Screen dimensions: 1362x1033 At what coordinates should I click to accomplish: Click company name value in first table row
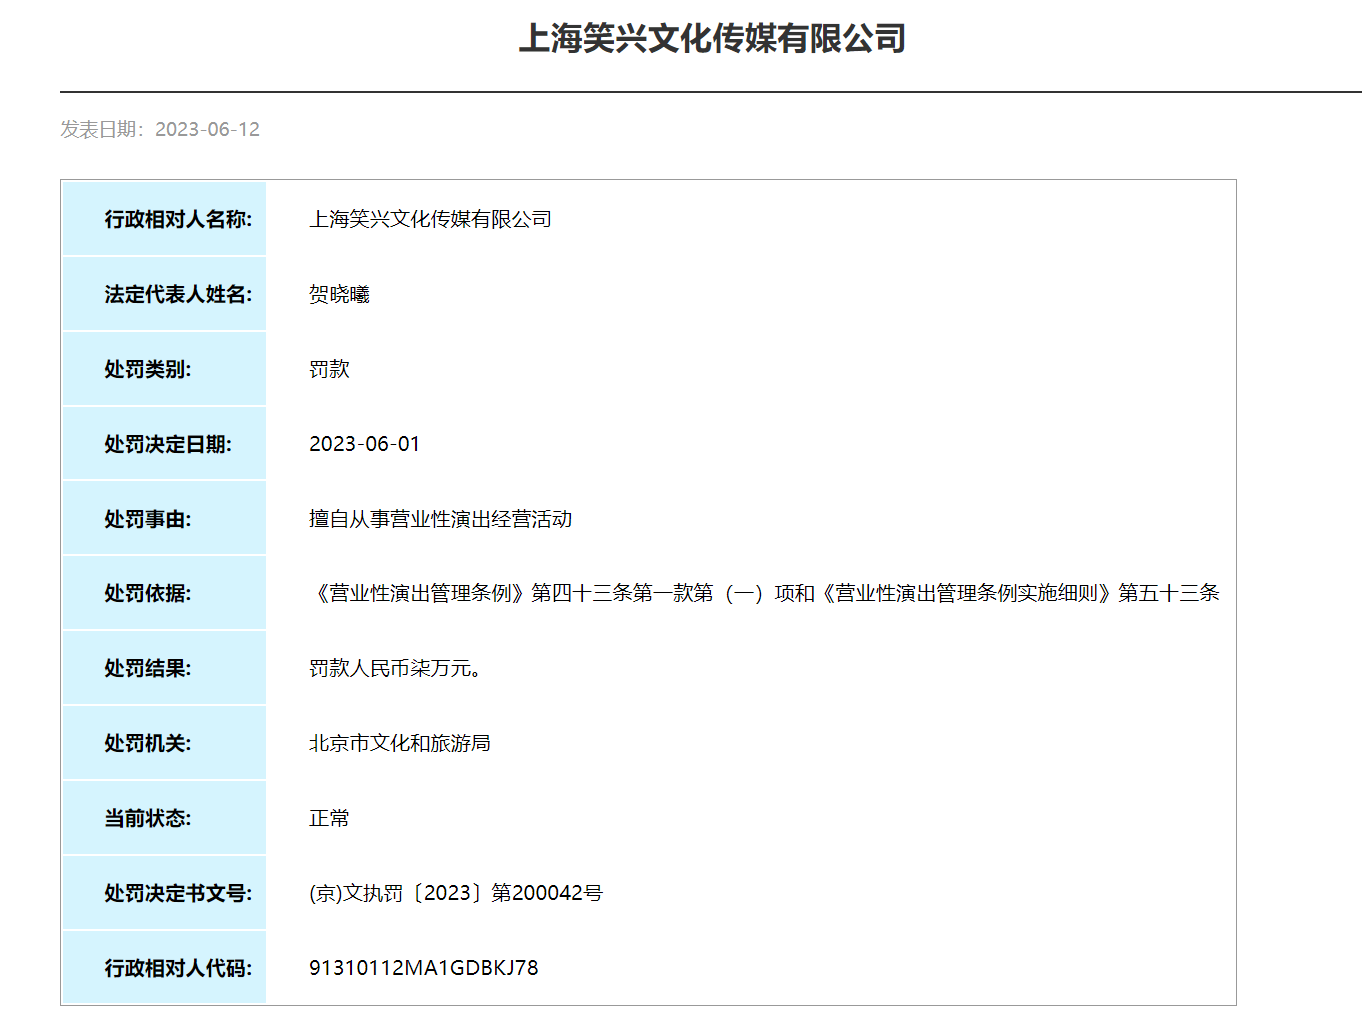[x=430, y=219]
